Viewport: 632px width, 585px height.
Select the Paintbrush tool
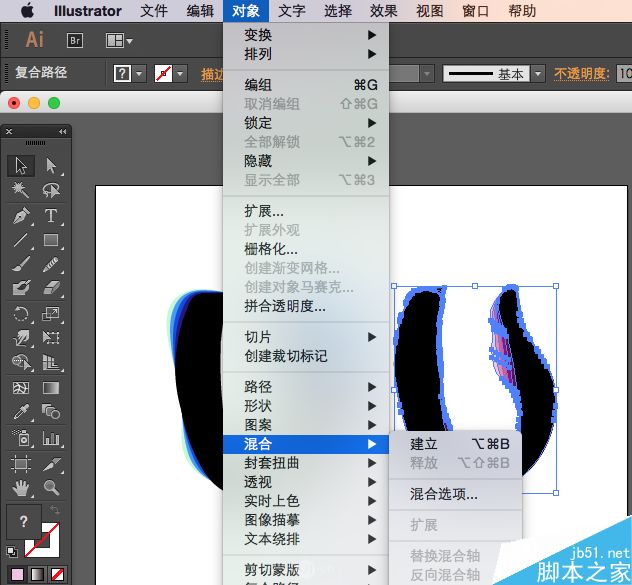21,264
